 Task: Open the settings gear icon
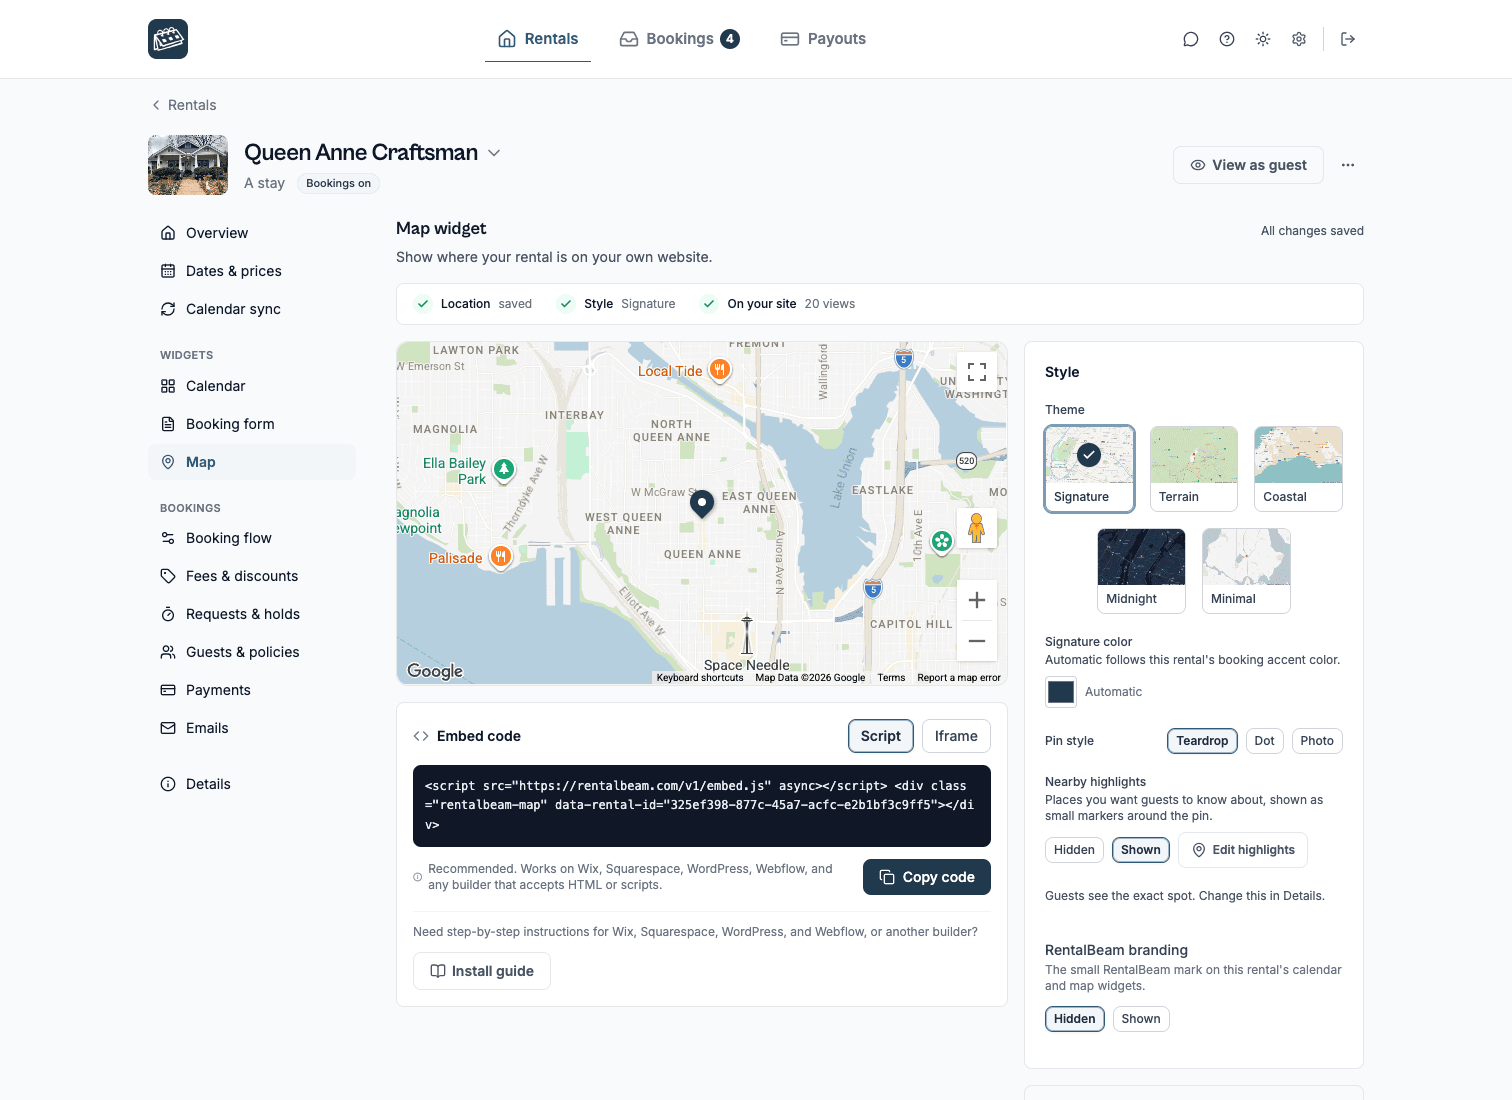coord(1299,39)
